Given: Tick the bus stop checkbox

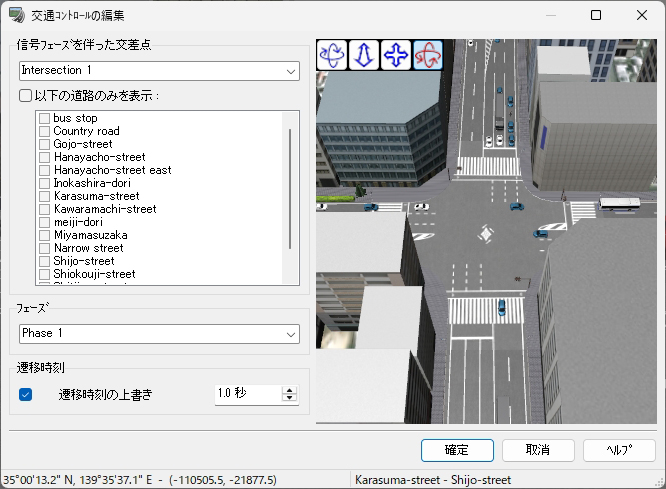Looking at the screenshot, I should pyautogui.click(x=44, y=118).
